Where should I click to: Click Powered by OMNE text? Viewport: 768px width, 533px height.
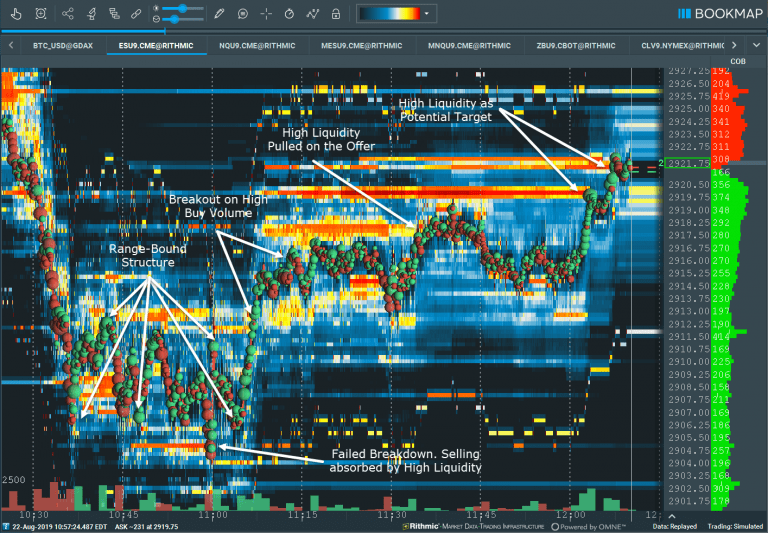(589, 527)
